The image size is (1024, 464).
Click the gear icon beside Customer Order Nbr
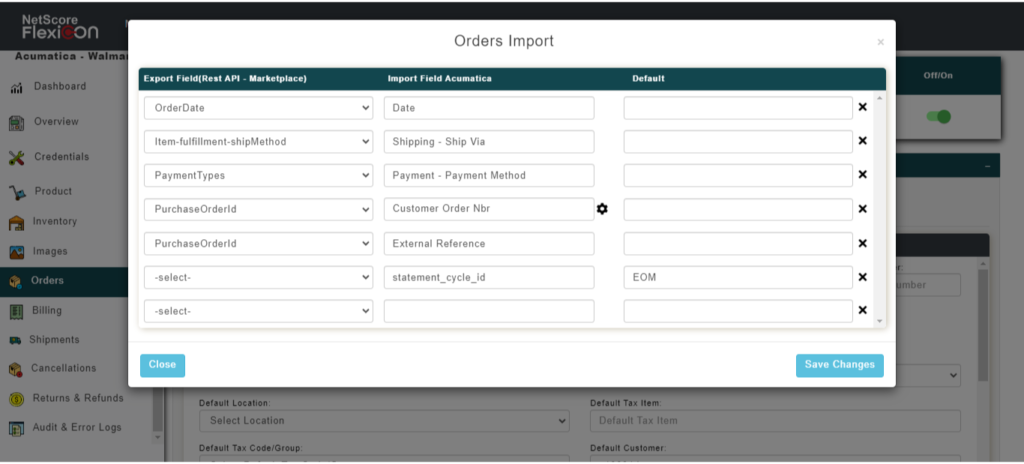(x=602, y=209)
